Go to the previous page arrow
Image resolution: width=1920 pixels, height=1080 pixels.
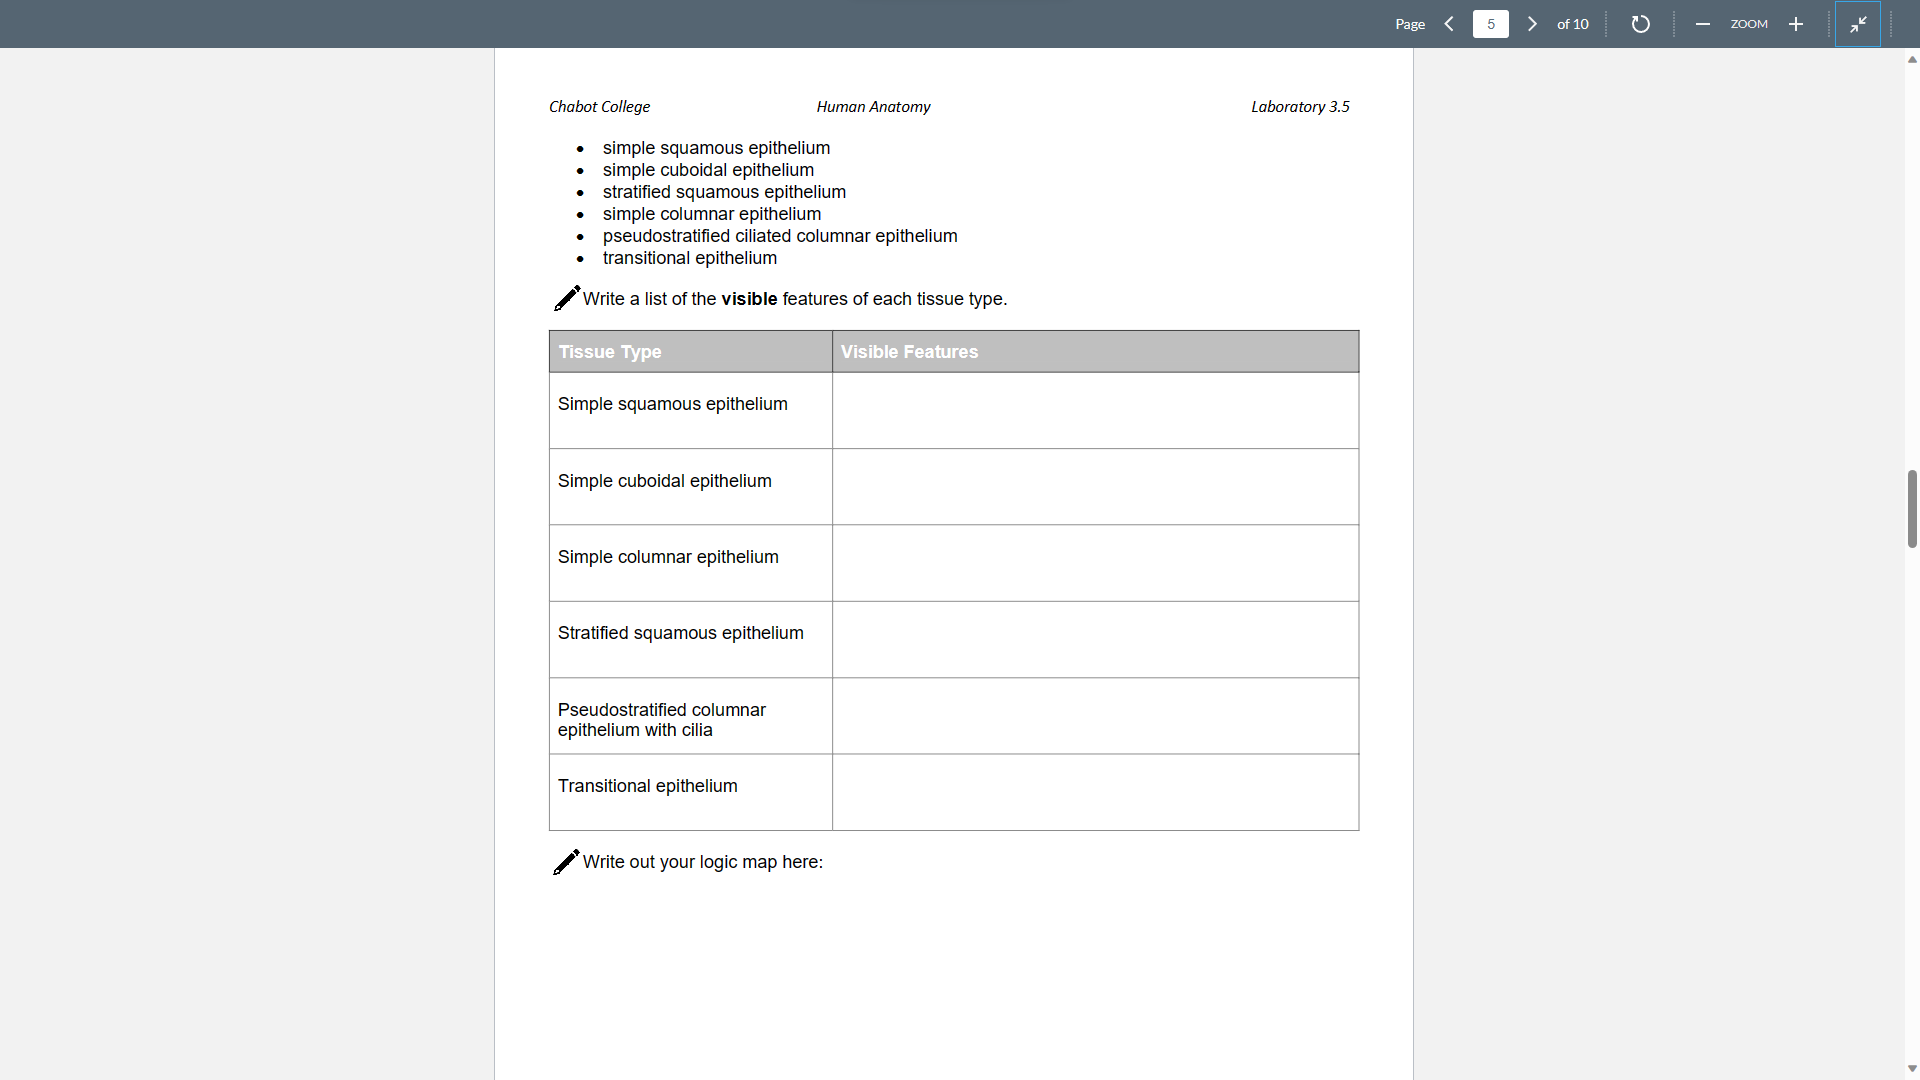1449,24
